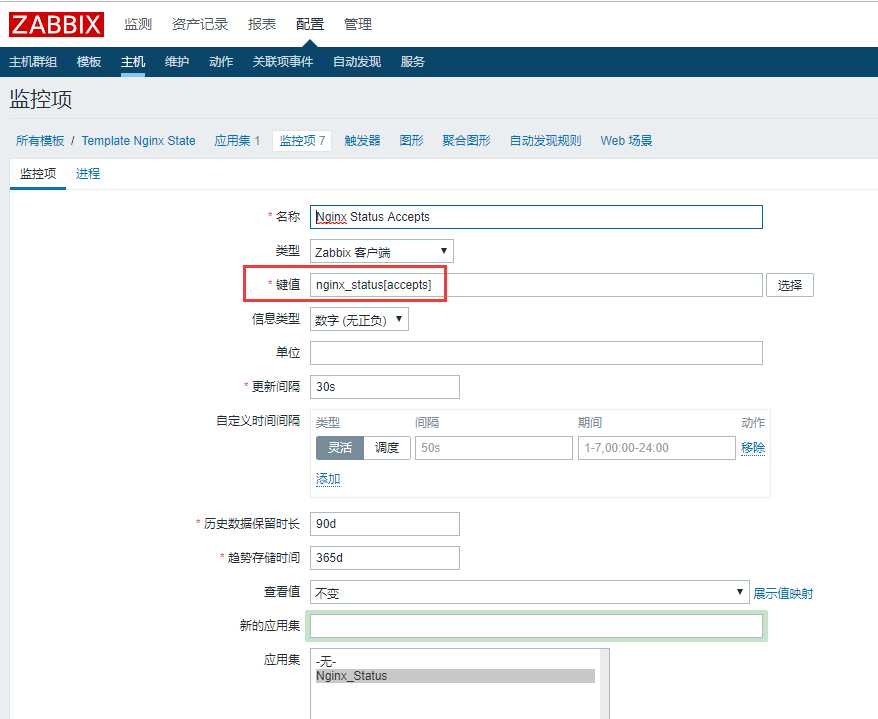Focus the 趋势存储时间 field 365d

(385, 558)
